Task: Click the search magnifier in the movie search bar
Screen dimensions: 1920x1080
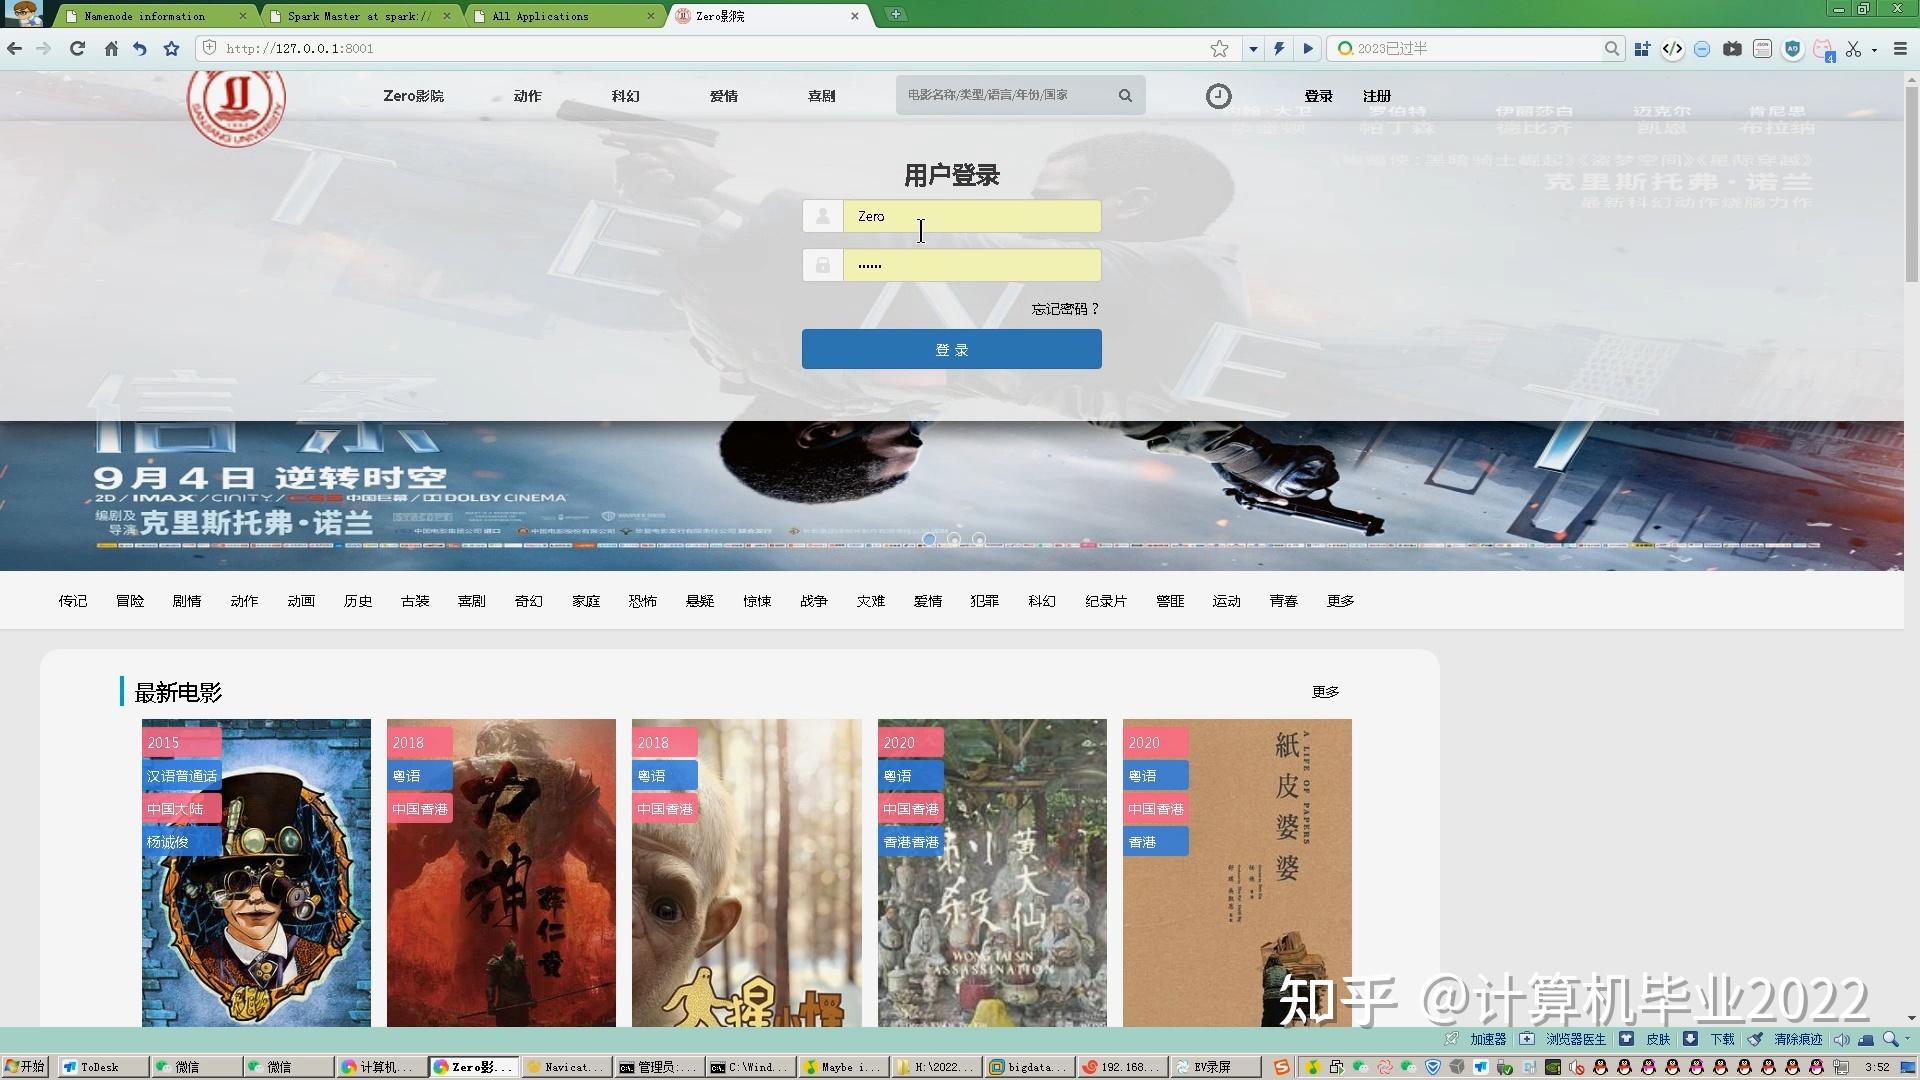Action: coord(1125,95)
